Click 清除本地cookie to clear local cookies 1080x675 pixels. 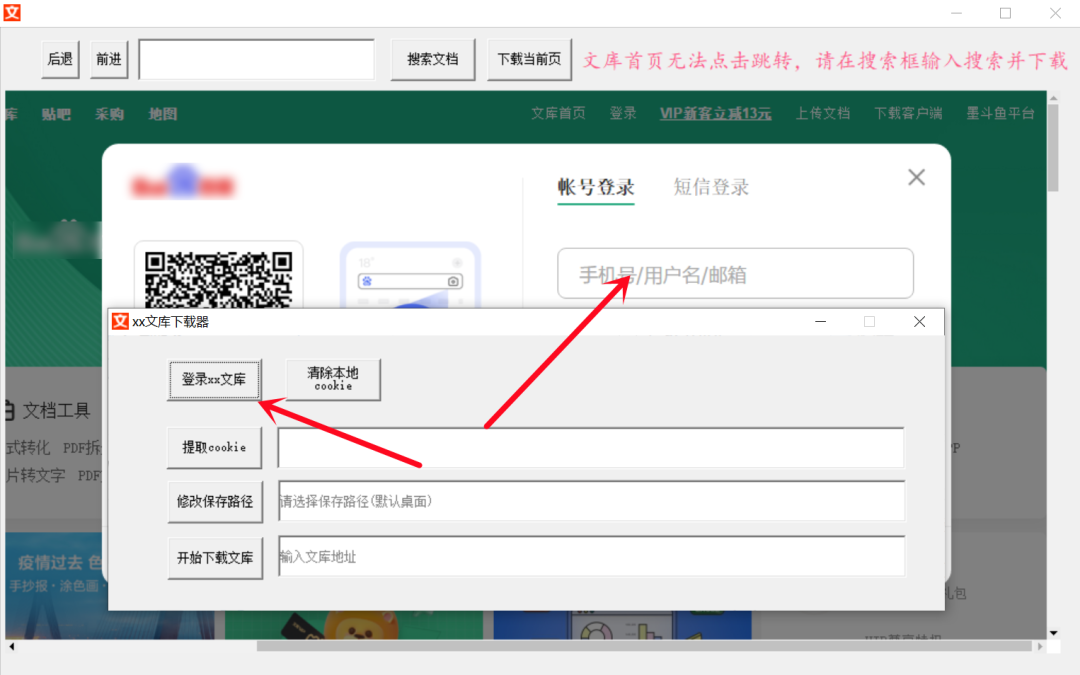click(x=332, y=379)
